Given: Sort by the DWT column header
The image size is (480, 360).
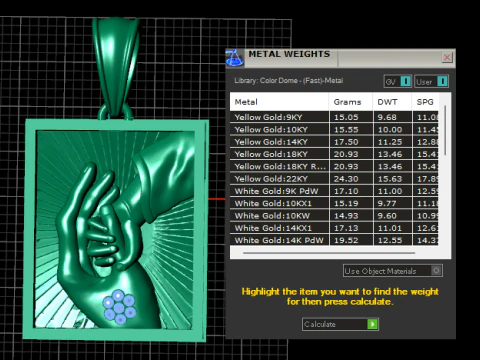Looking at the screenshot, I should pos(392,102).
